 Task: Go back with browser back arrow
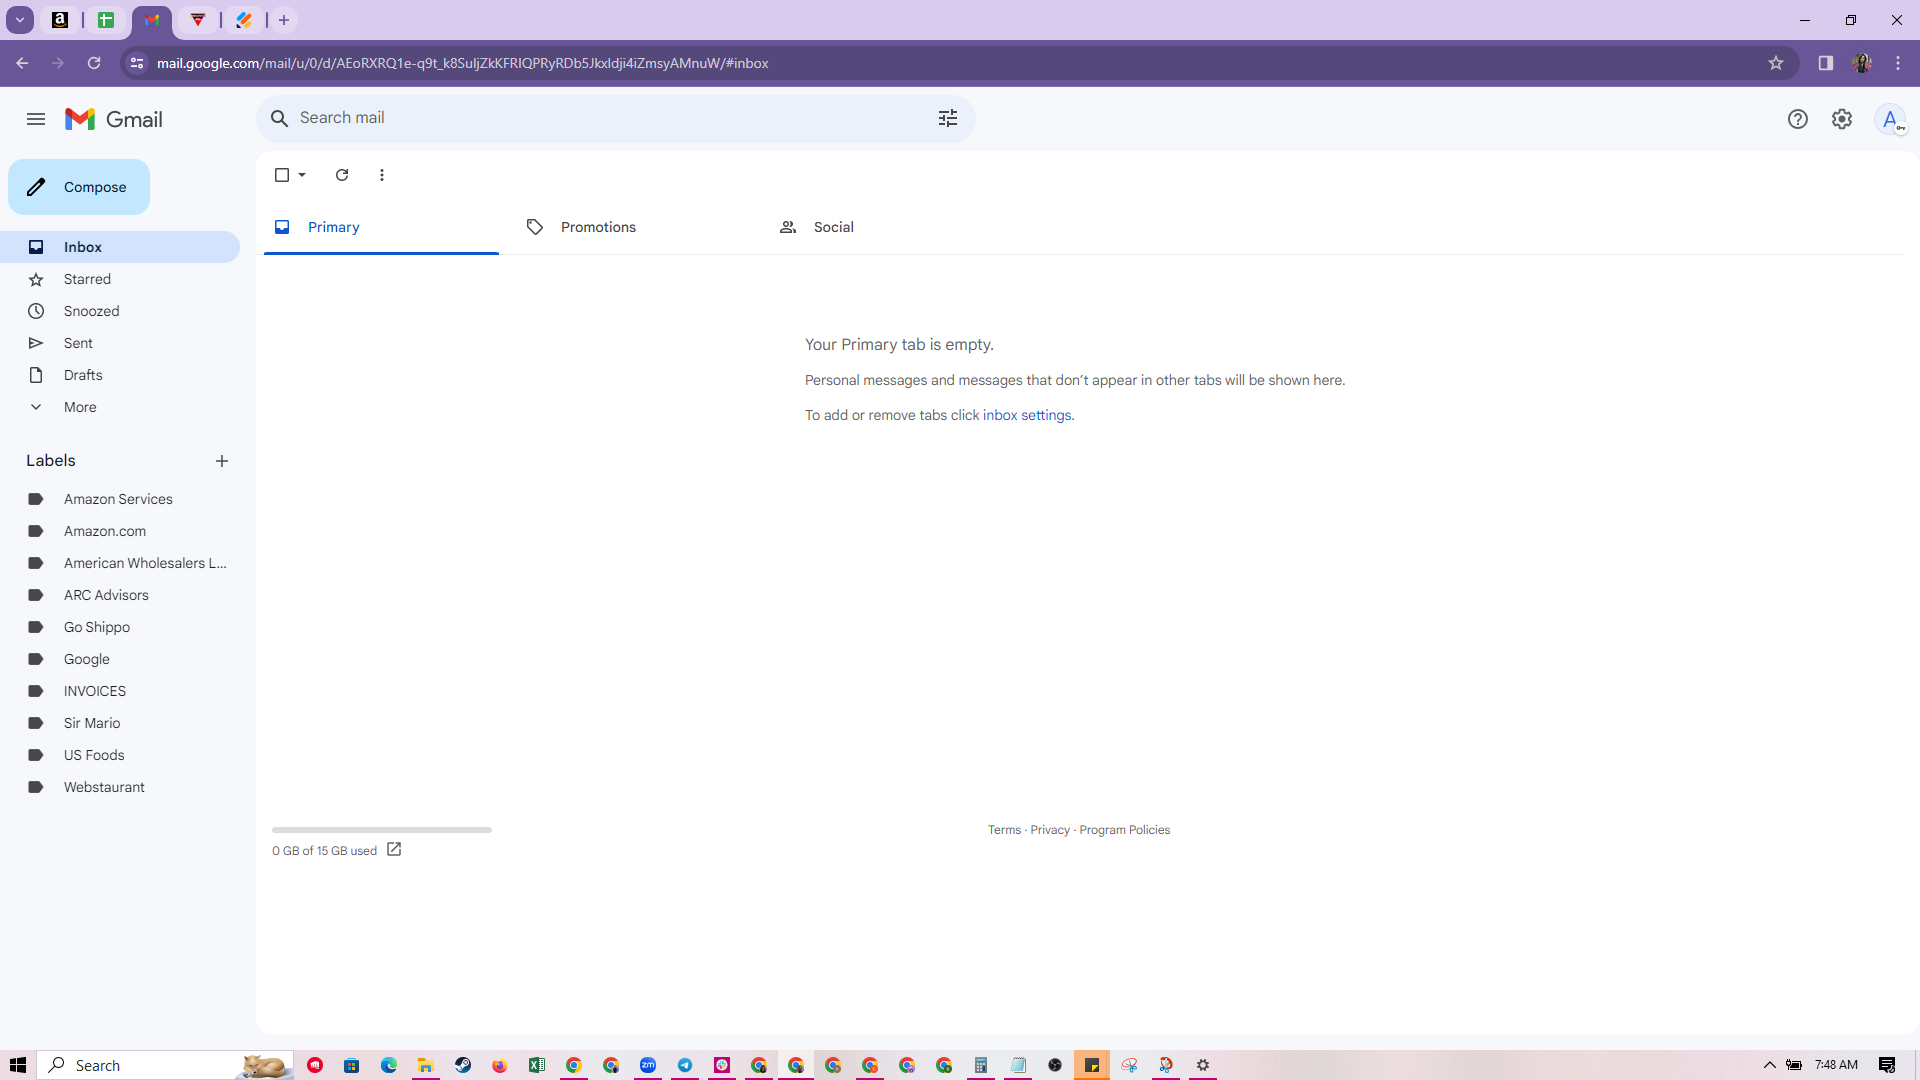[22, 63]
